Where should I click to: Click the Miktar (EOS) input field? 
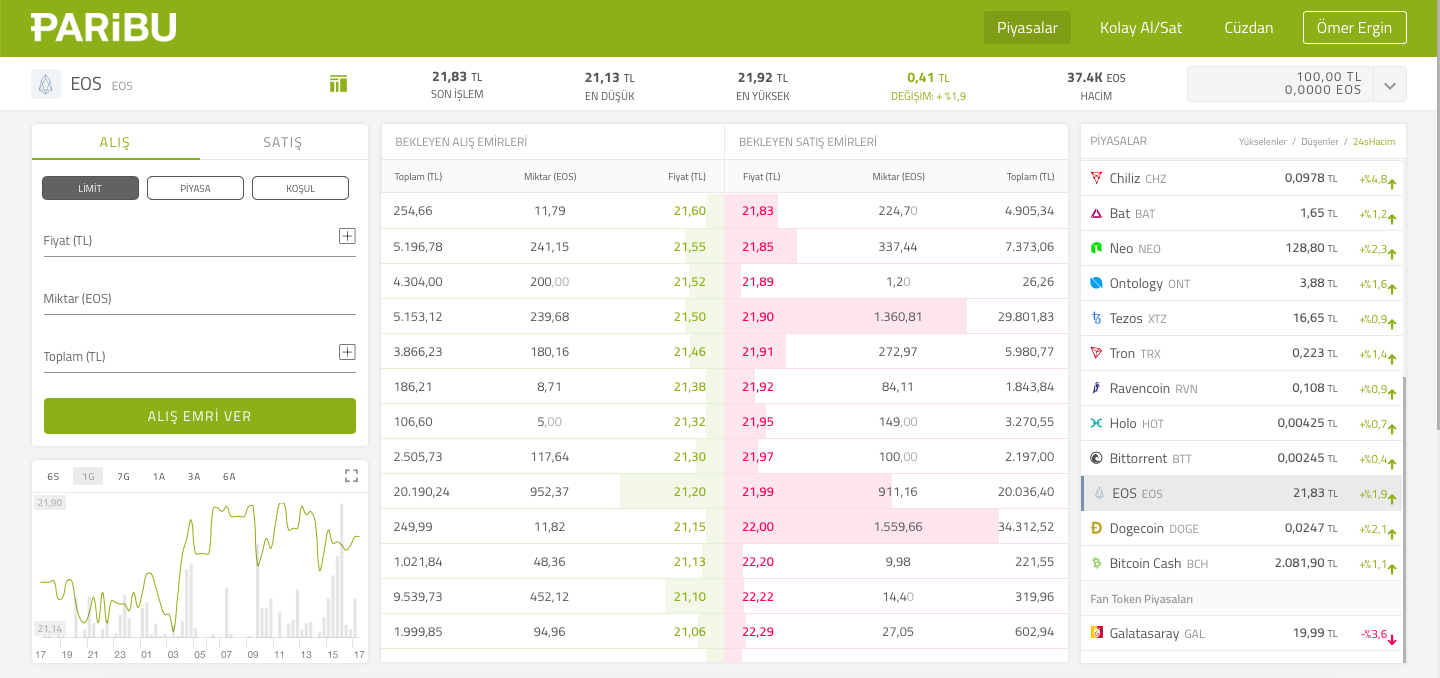click(x=200, y=298)
